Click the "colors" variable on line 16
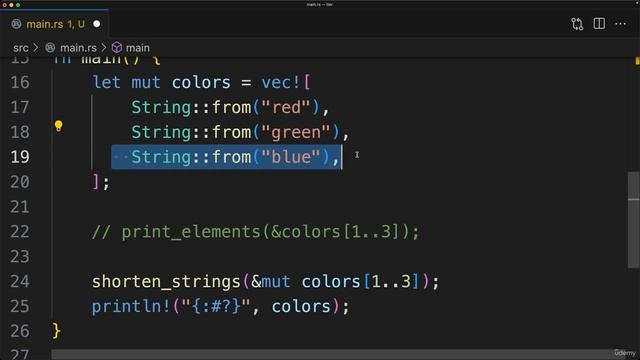Screen dimensions: 640x360 coord(201,83)
